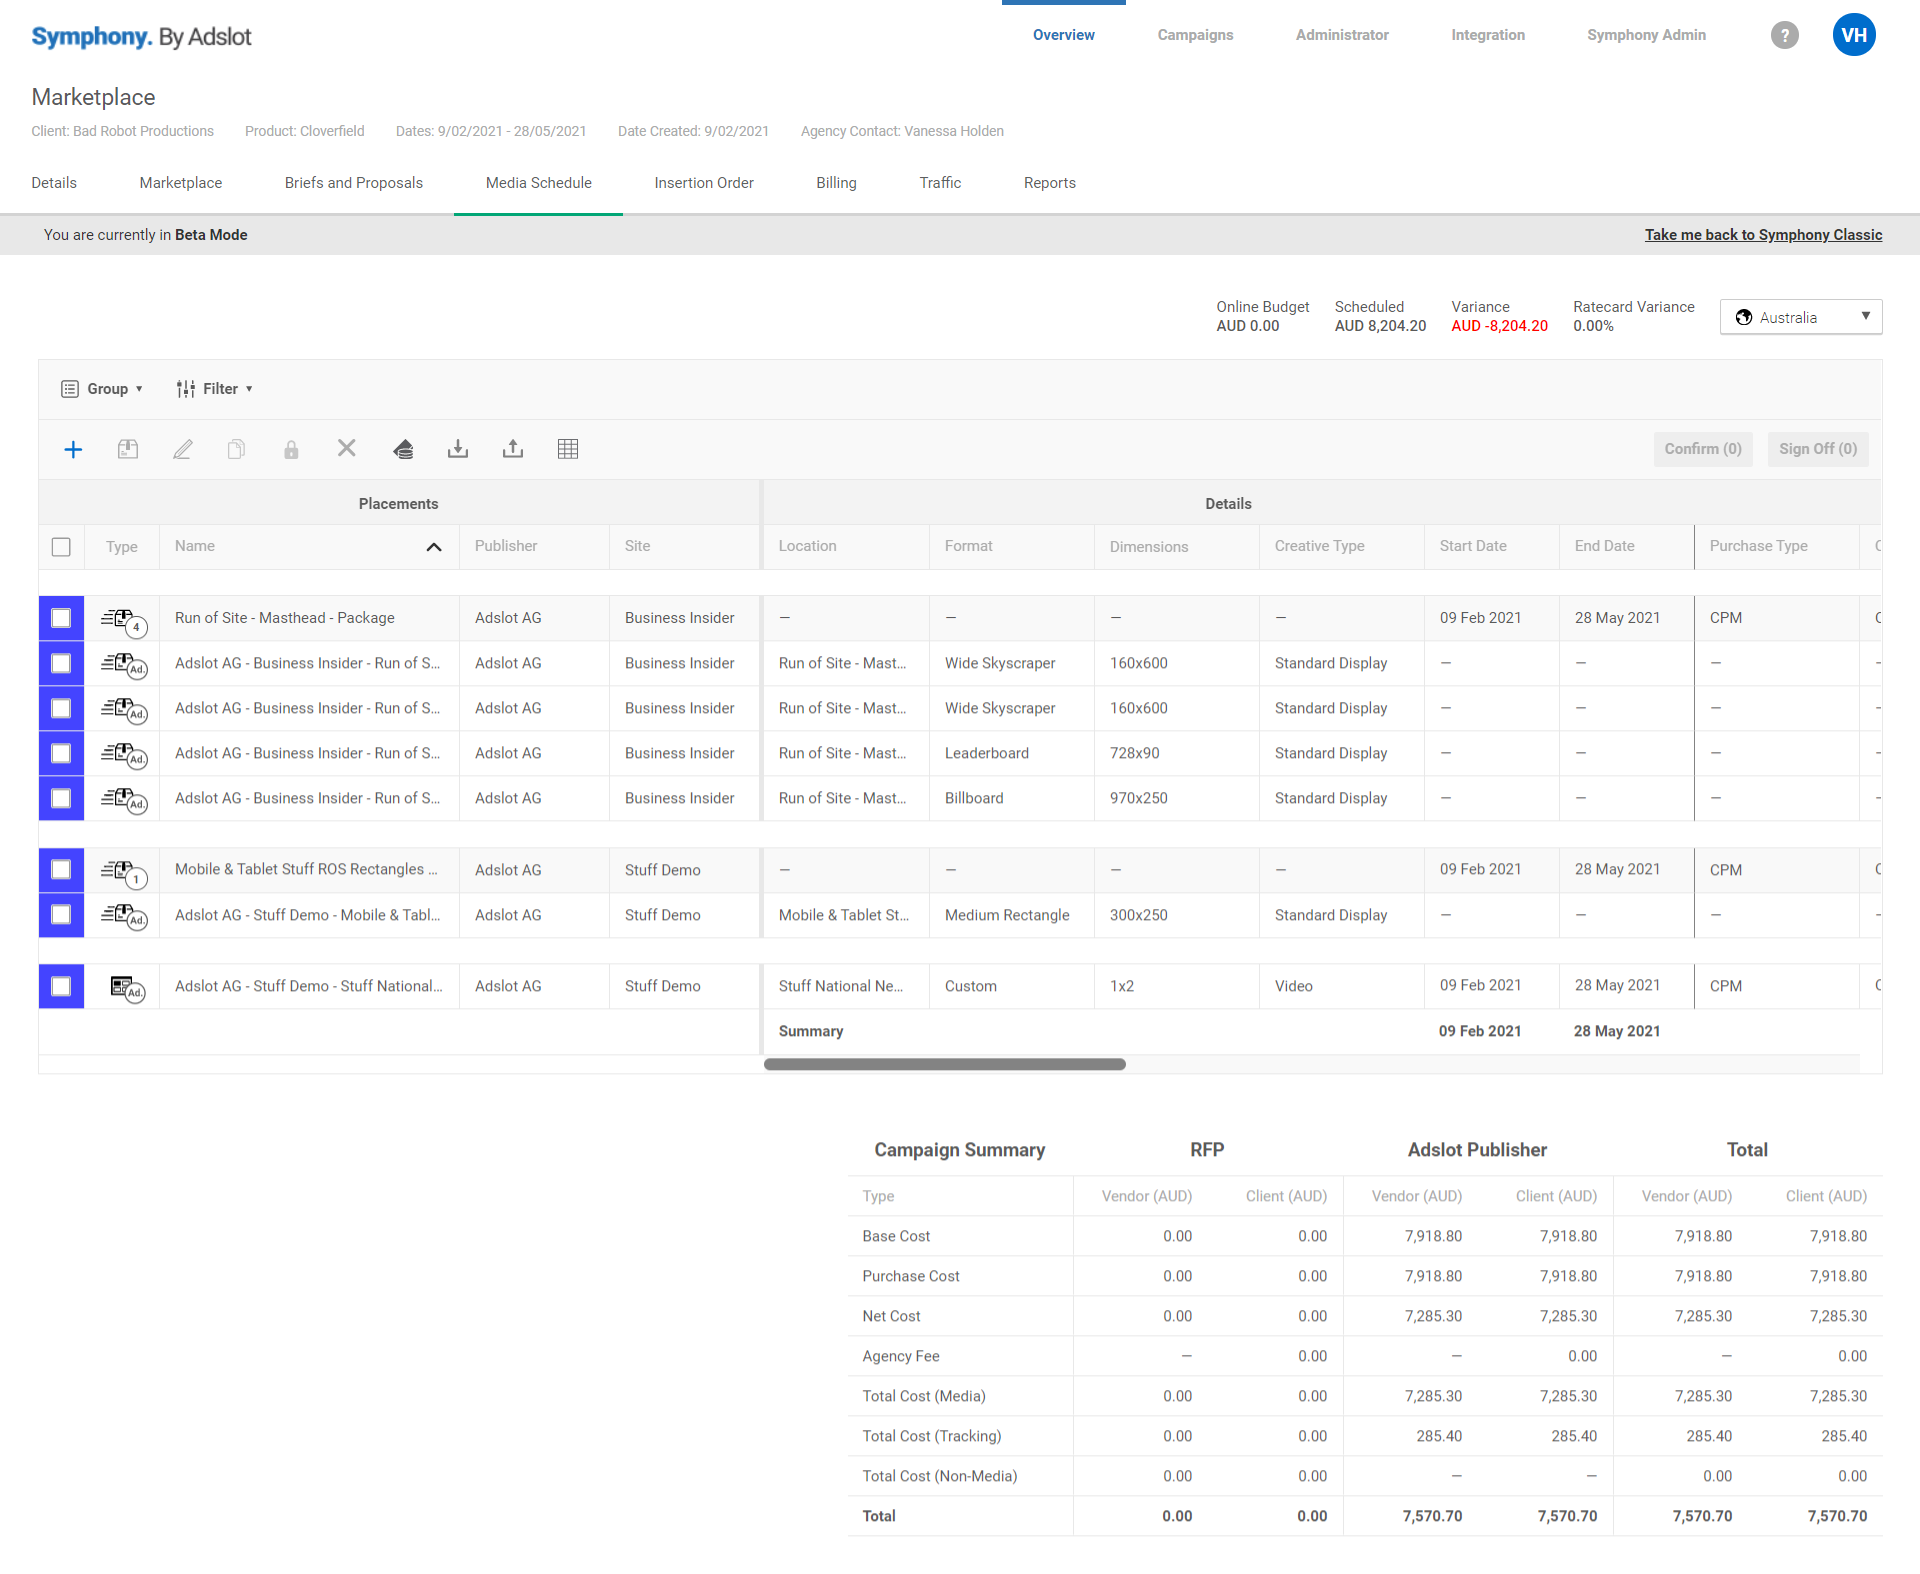Click the Purchase Type column header
1920x1574 pixels.
tap(1758, 546)
